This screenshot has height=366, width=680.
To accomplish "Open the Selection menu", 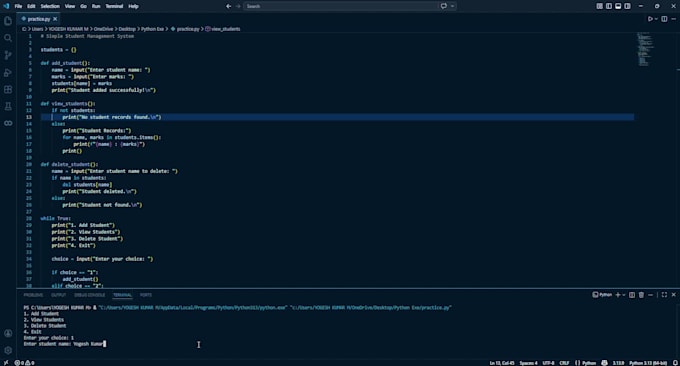I will (x=50, y=6).
